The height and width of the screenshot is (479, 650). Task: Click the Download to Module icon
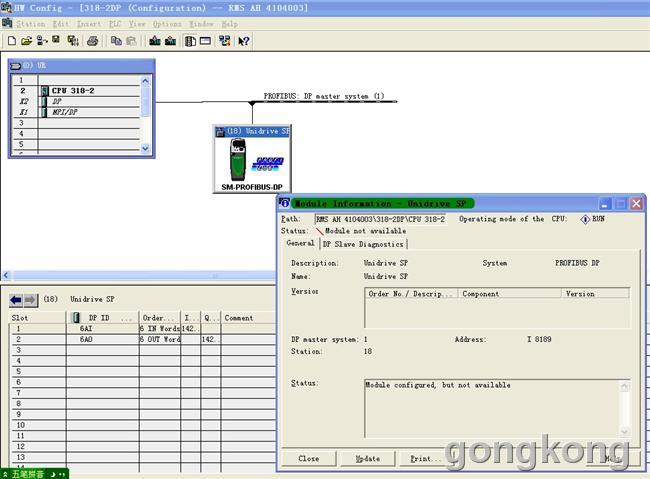pyautogui.click(x=155, y=41)
